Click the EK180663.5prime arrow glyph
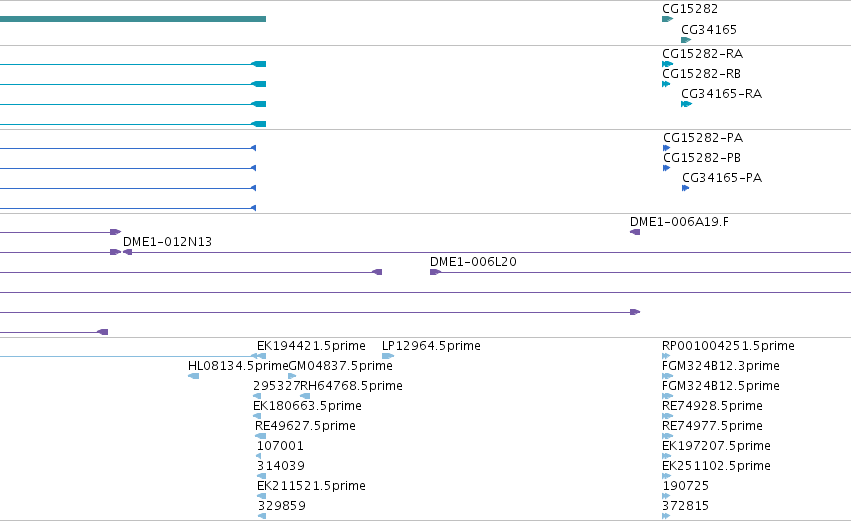 pos(257,416)
